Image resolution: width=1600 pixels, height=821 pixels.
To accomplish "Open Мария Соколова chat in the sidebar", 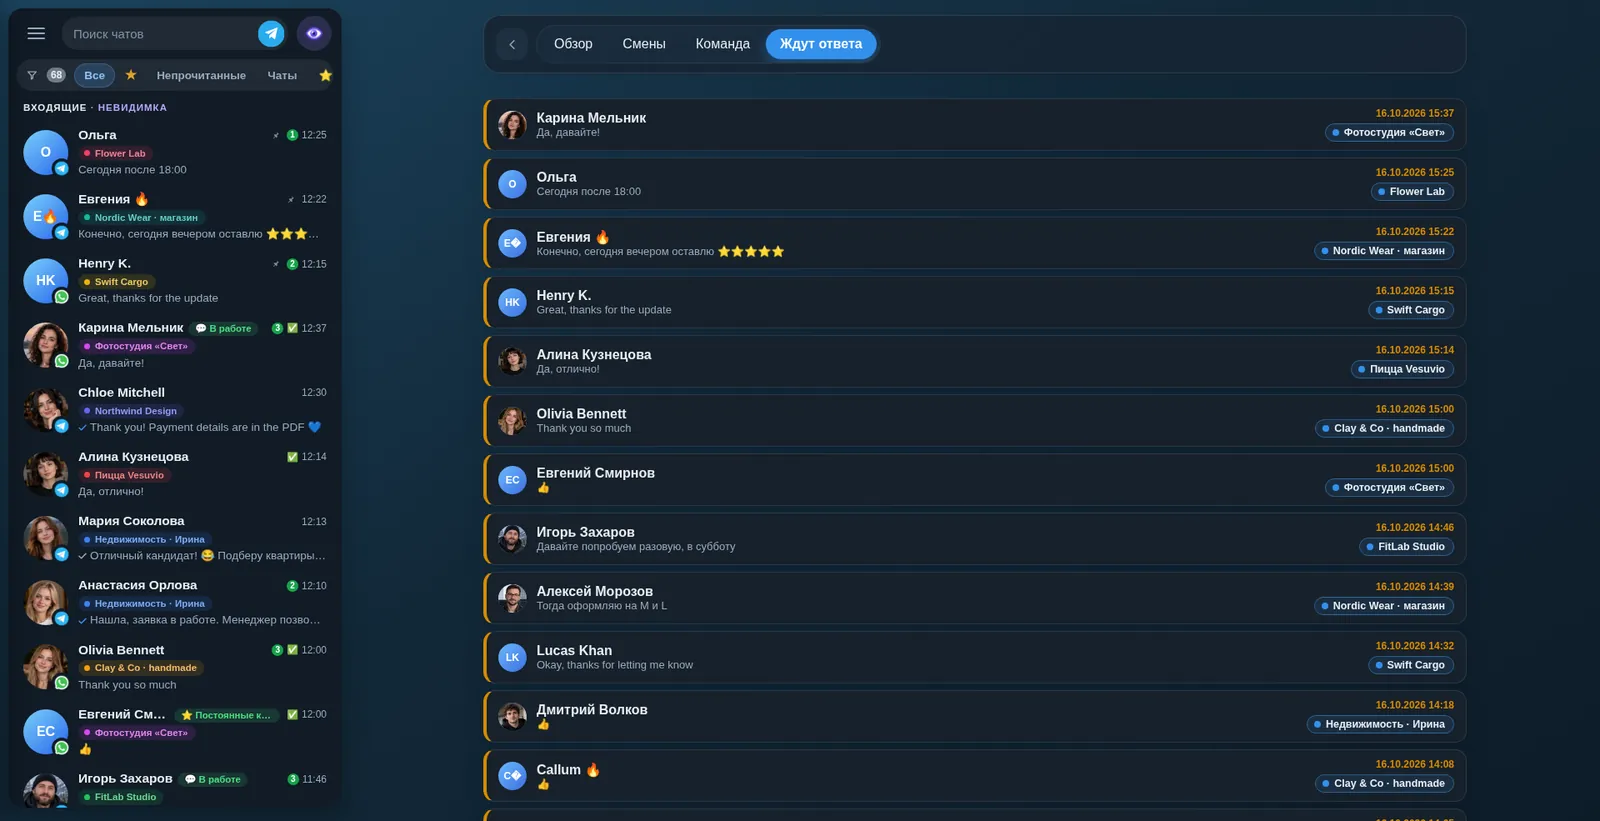I will pyautogui.click(x=175, y=538).
